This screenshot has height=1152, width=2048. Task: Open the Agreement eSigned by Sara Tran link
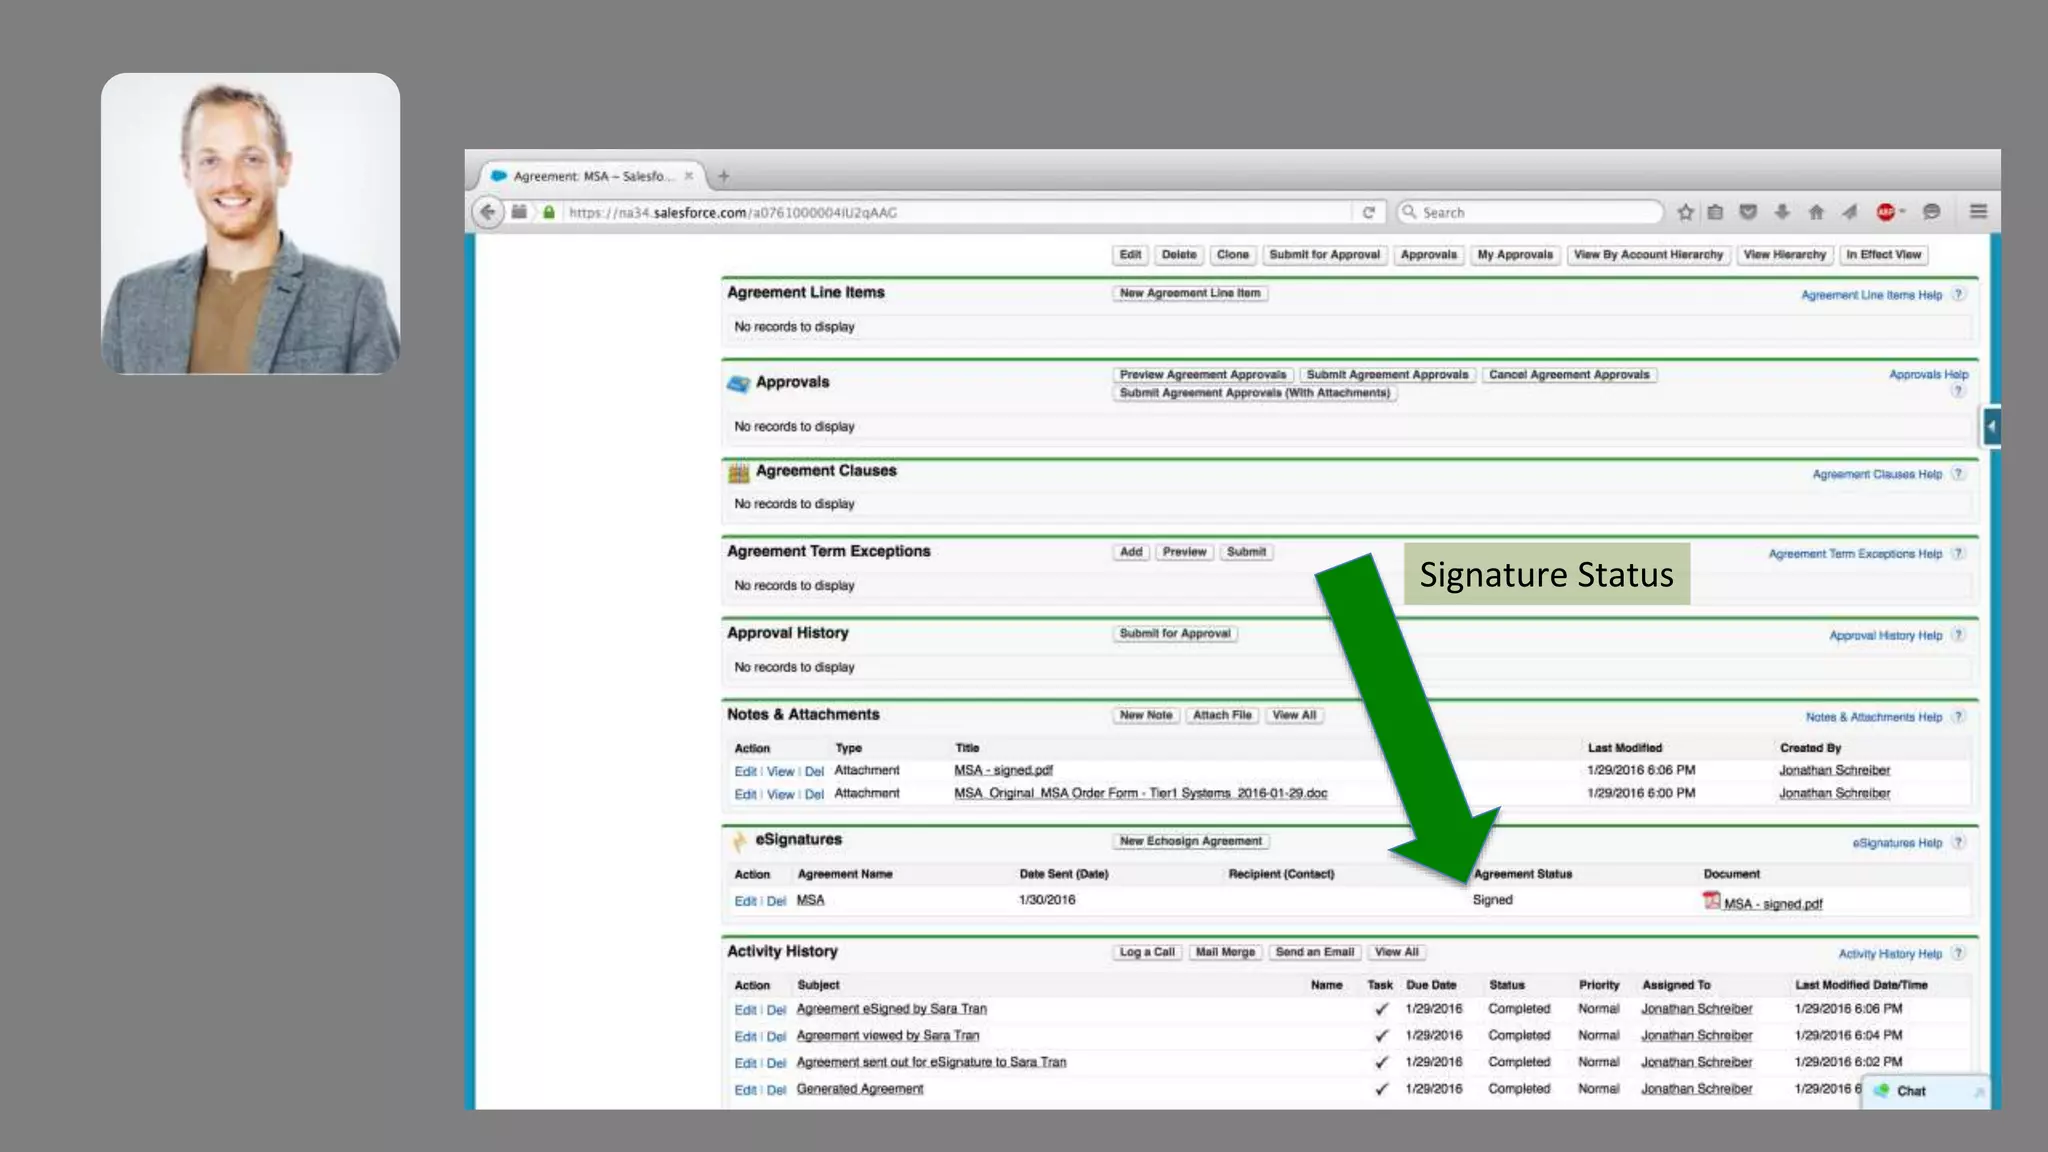(x=891, y=1009)
